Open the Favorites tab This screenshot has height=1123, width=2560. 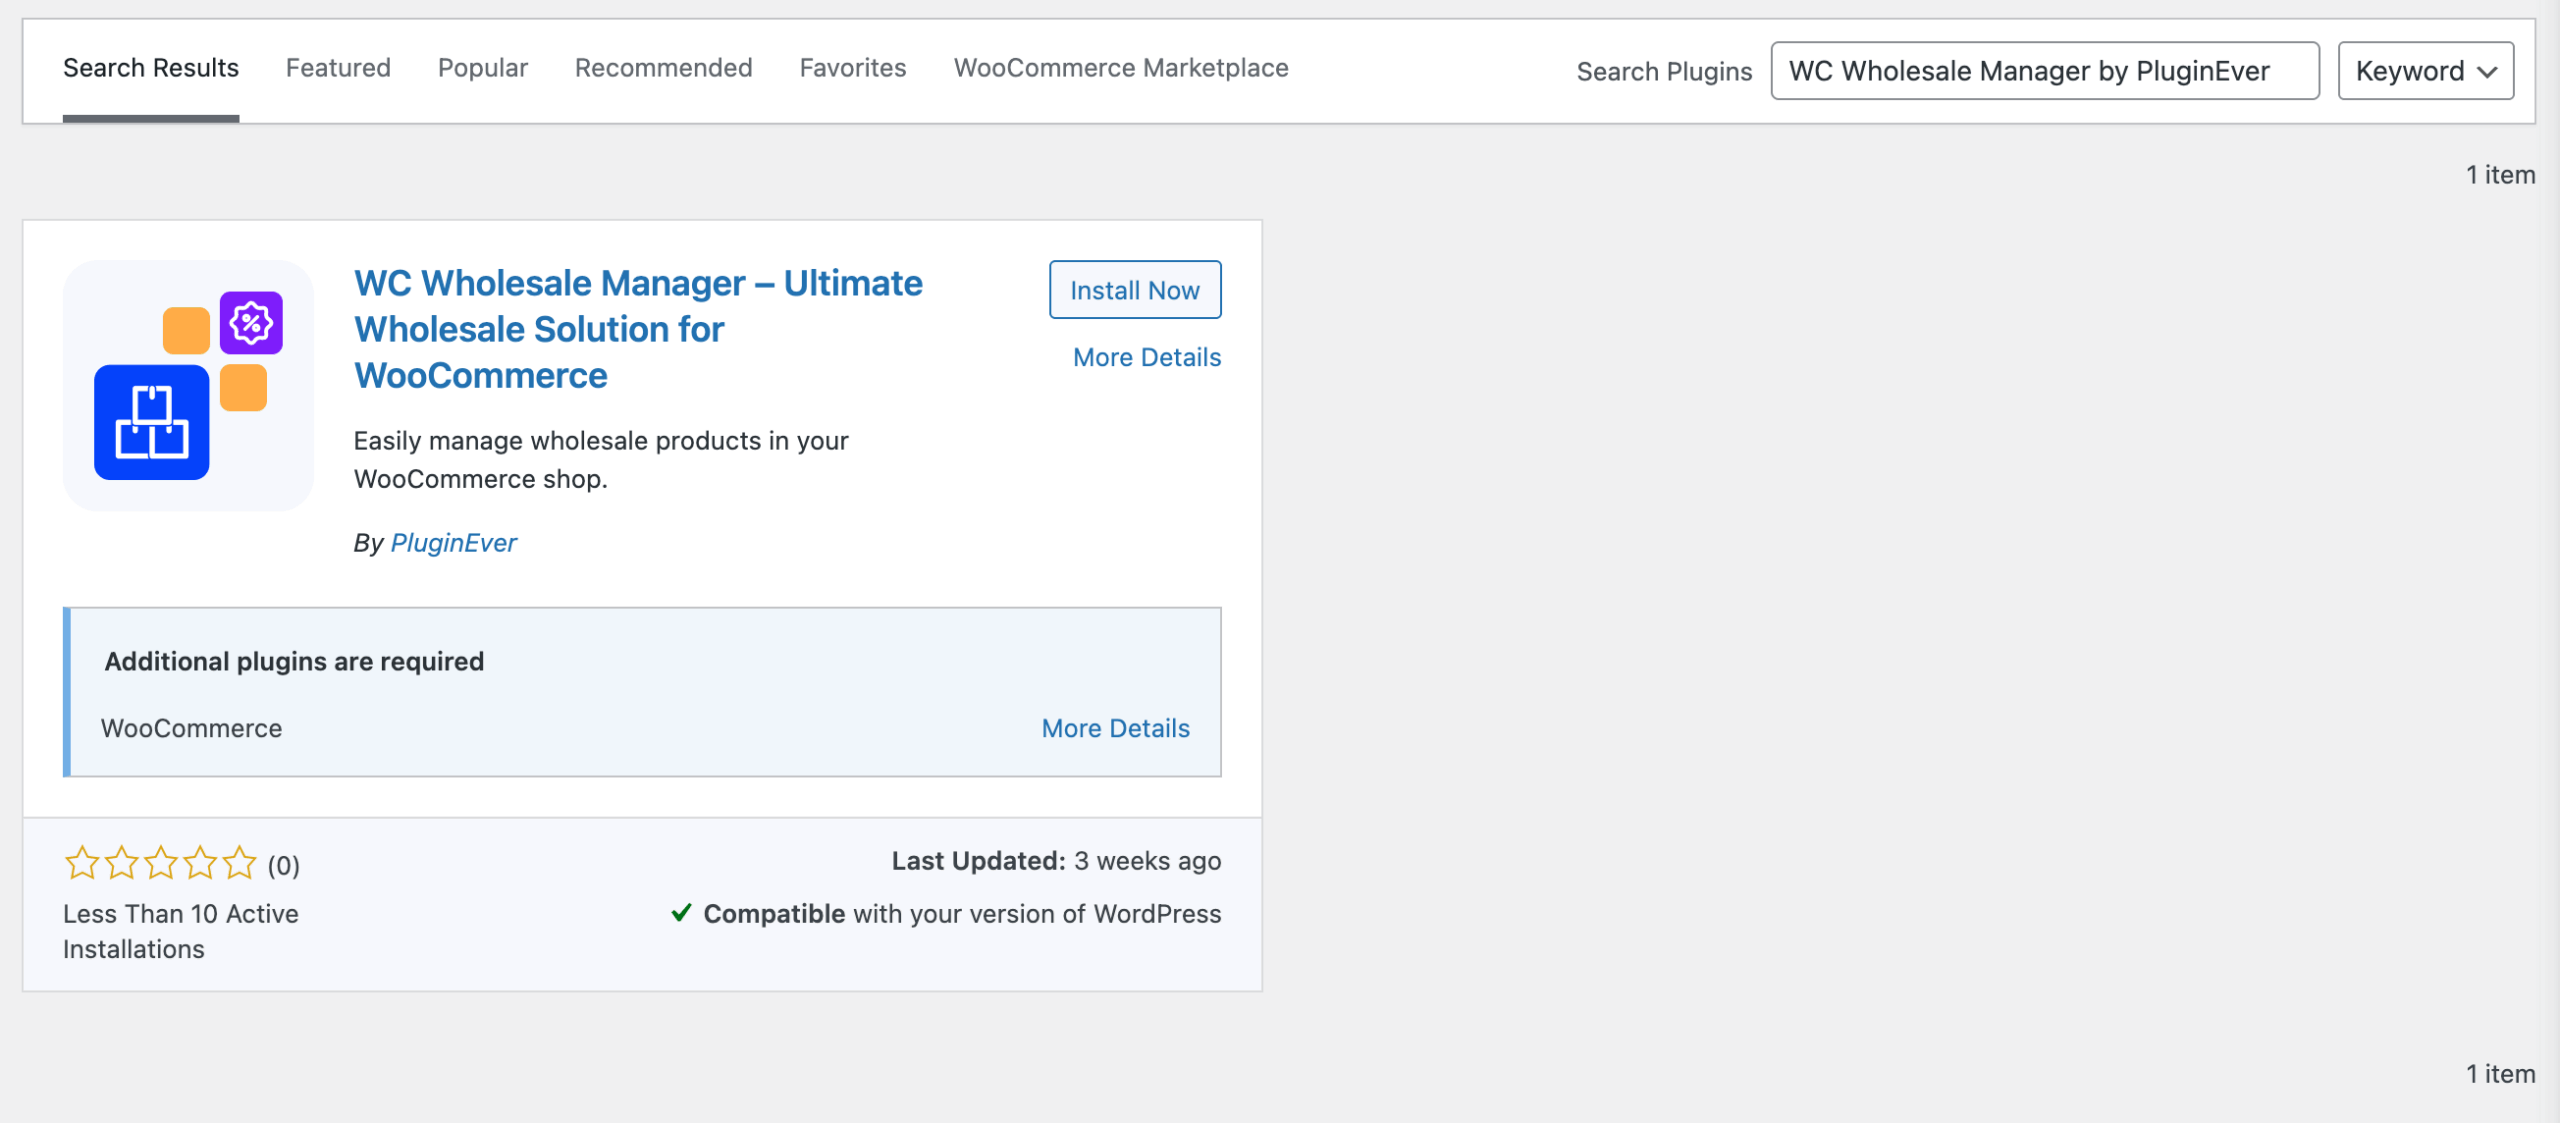point(852,68)
